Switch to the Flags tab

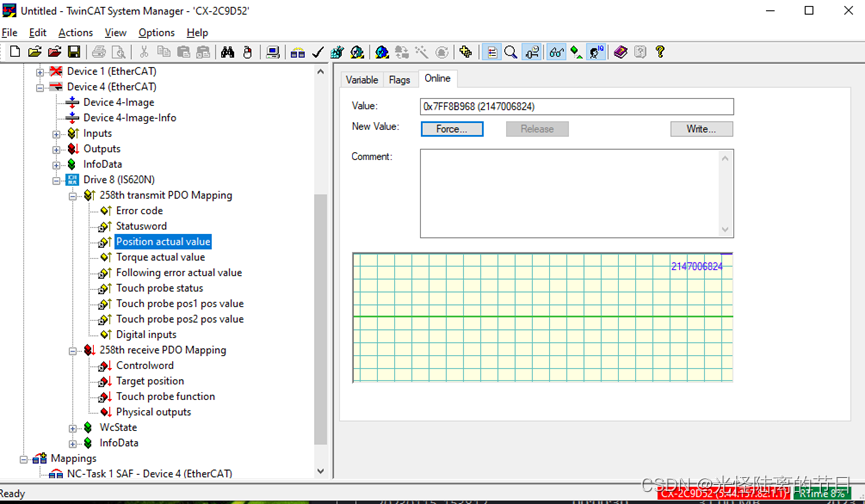pos(399,80)
